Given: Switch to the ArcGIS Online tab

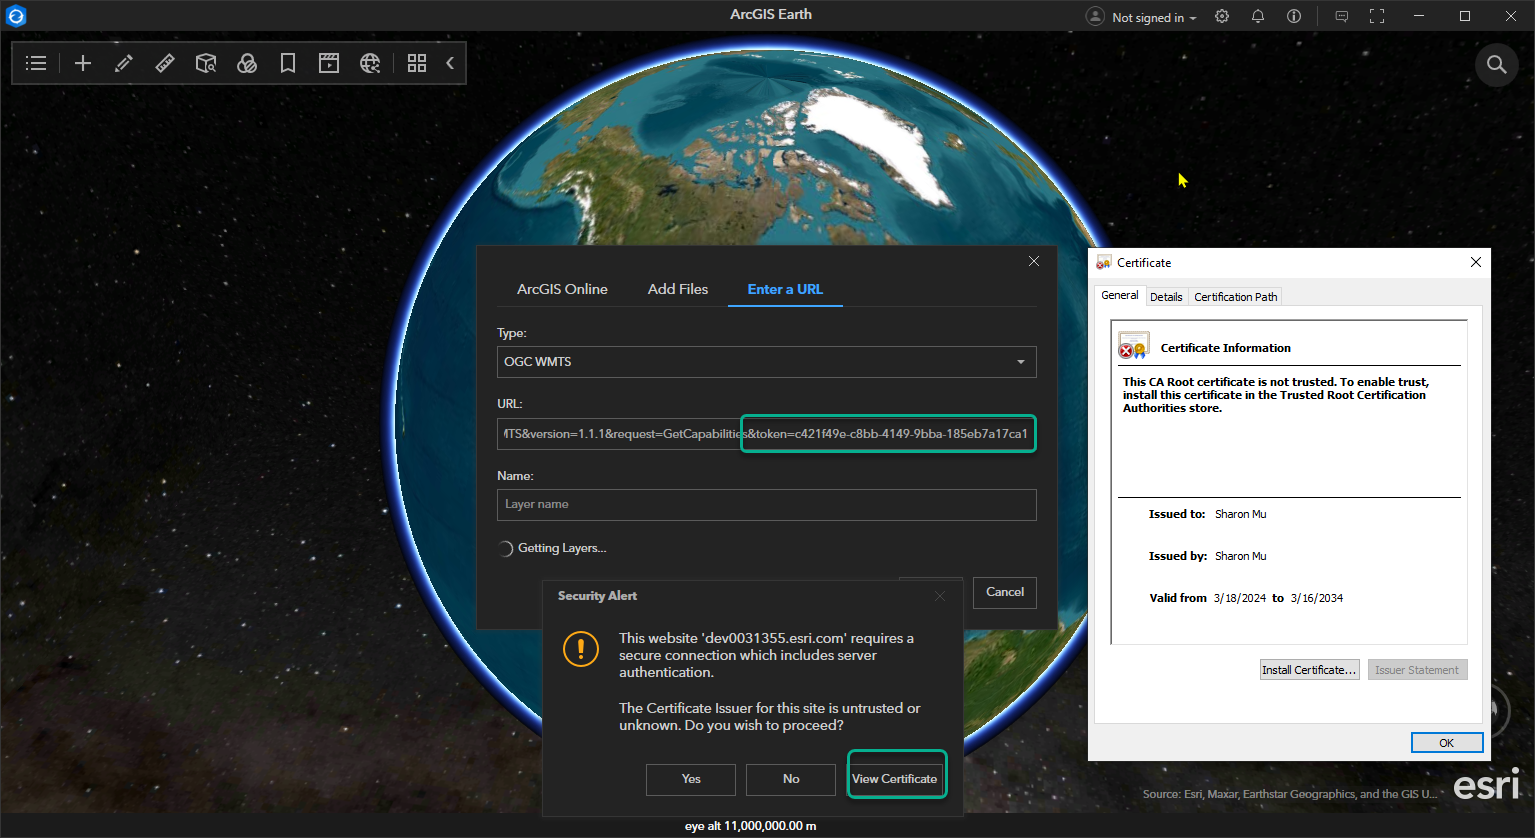Looking at the screenshot, I should [562, 289].
